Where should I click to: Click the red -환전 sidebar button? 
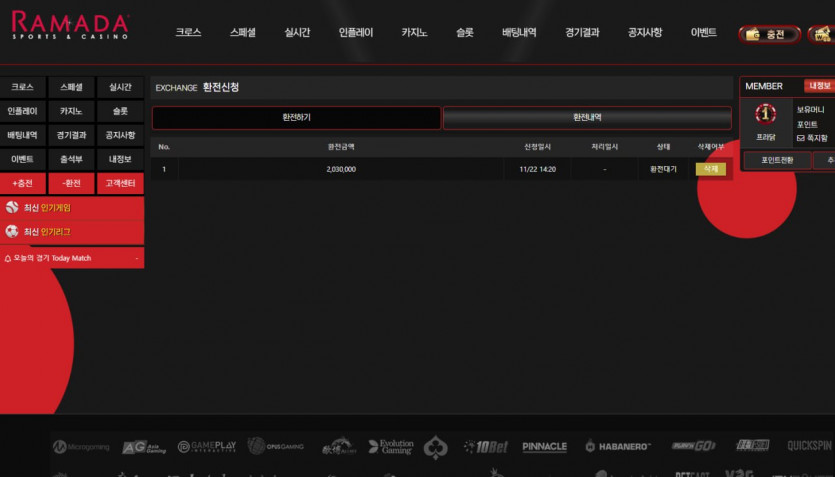pyautogui.click(x=71, y=183)
